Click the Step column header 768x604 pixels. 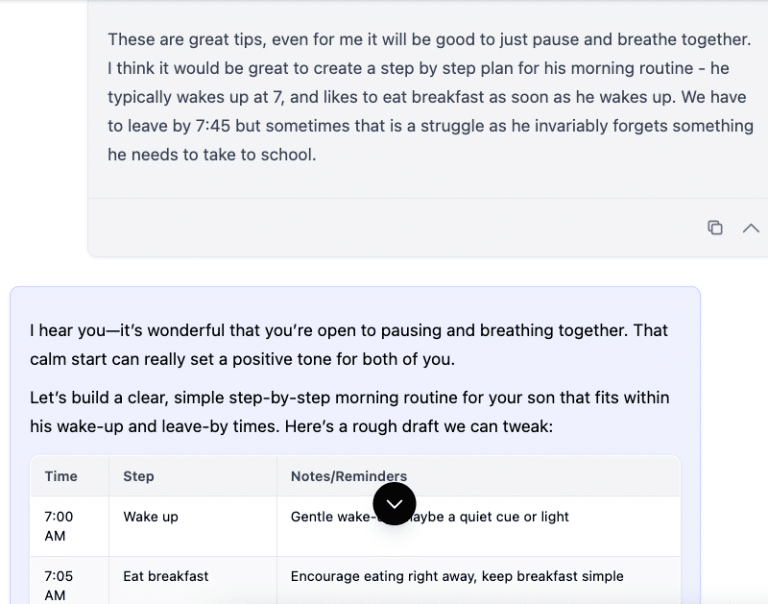(139, 476)
